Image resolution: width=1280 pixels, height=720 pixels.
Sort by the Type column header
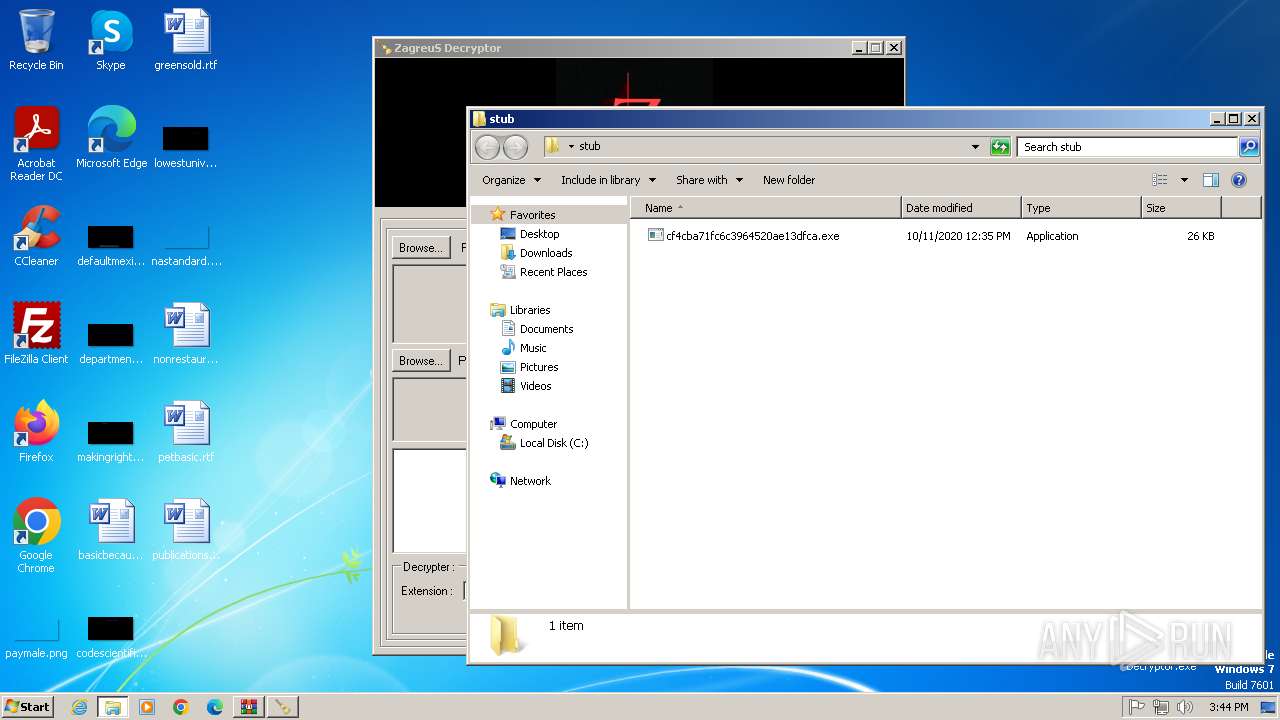click(x=1081, y=208)
